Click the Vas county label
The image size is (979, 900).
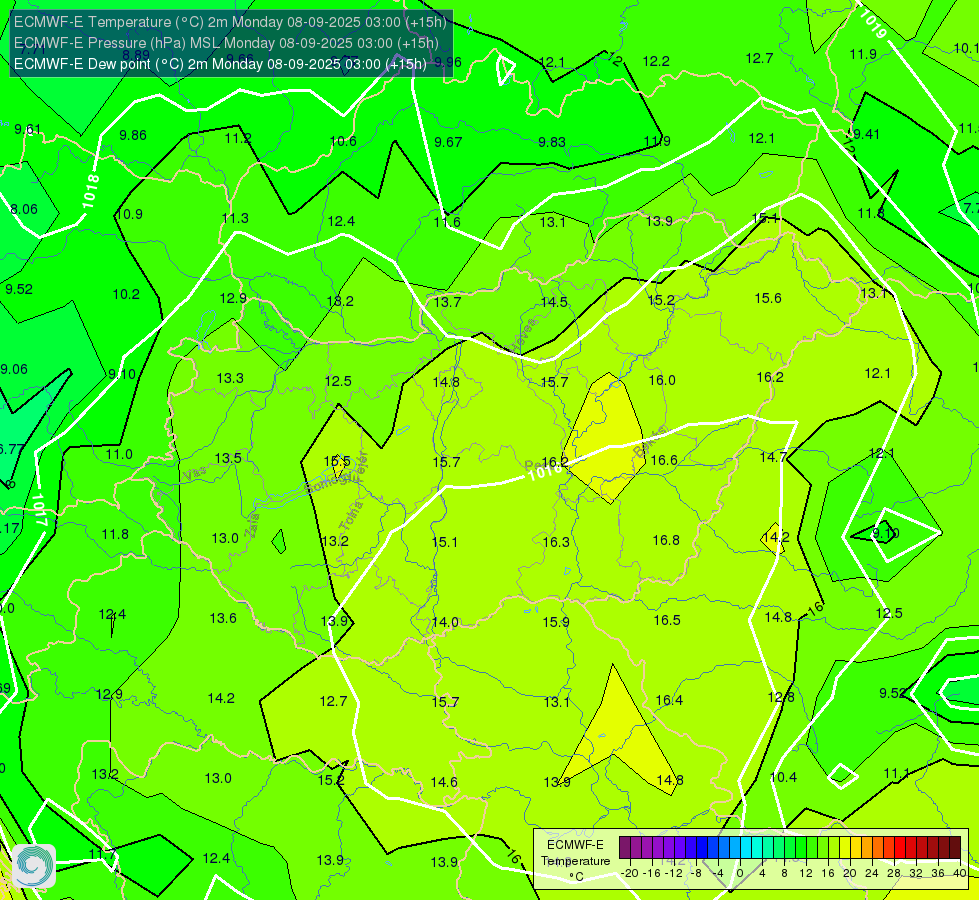click(194, 474)
